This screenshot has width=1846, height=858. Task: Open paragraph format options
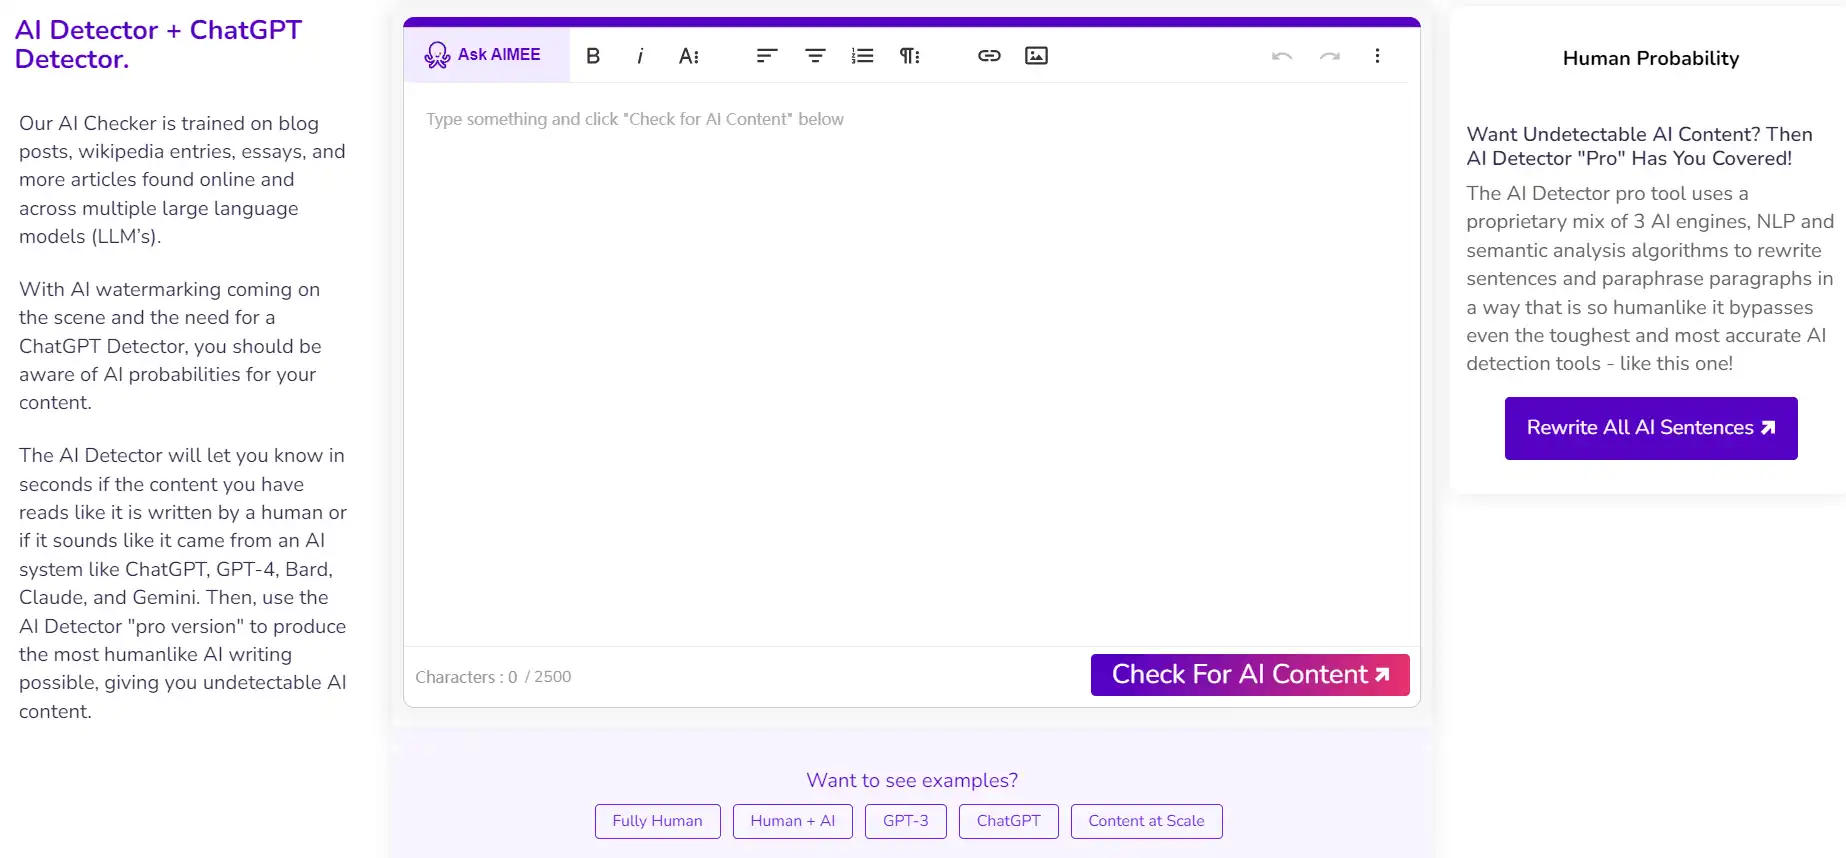coord(909,56)
